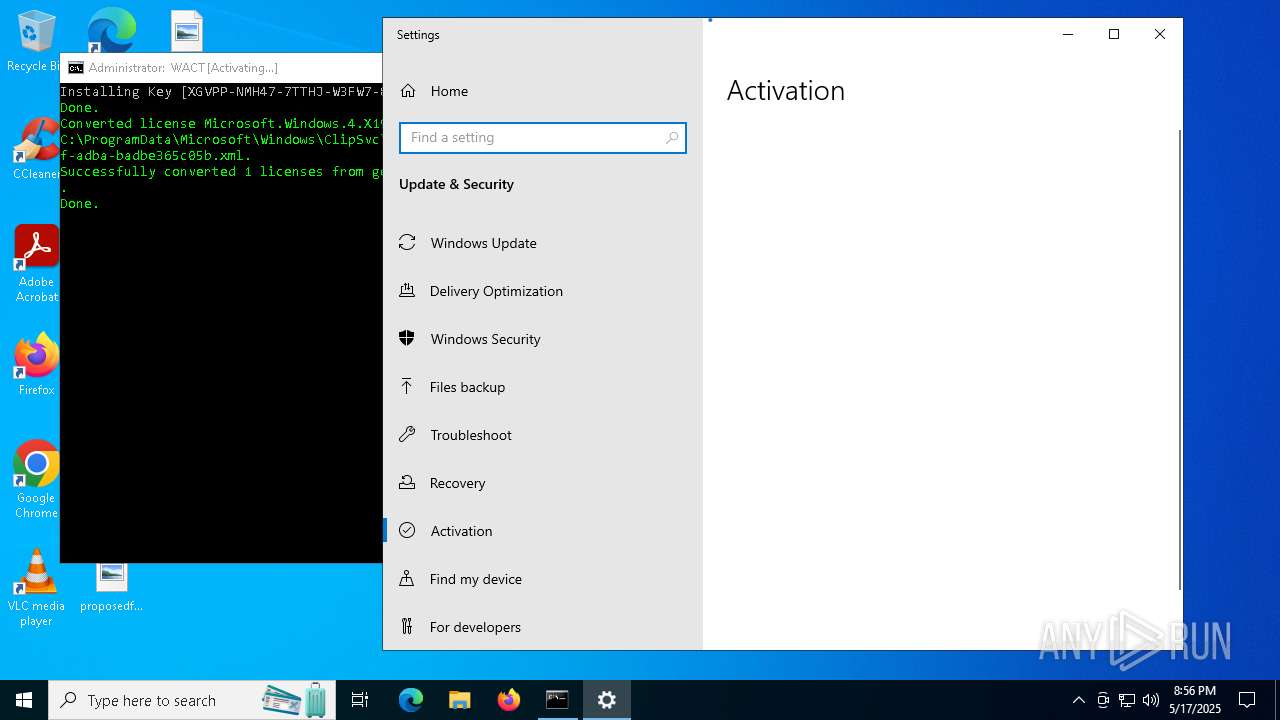Viewport: 1280px width, 720px height.
Task: Open the notification center icon
Action: [x=1247, y=700]
